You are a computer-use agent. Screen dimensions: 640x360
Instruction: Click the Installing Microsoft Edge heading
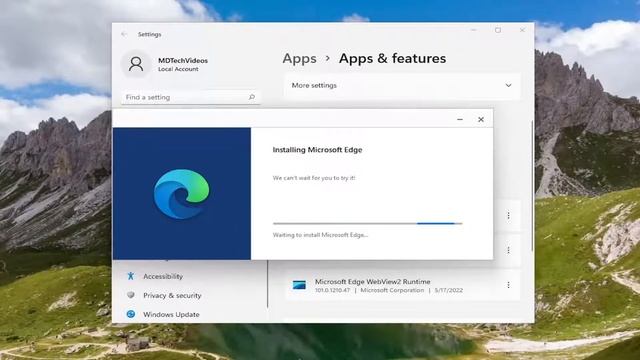click(x=318, y=150)
